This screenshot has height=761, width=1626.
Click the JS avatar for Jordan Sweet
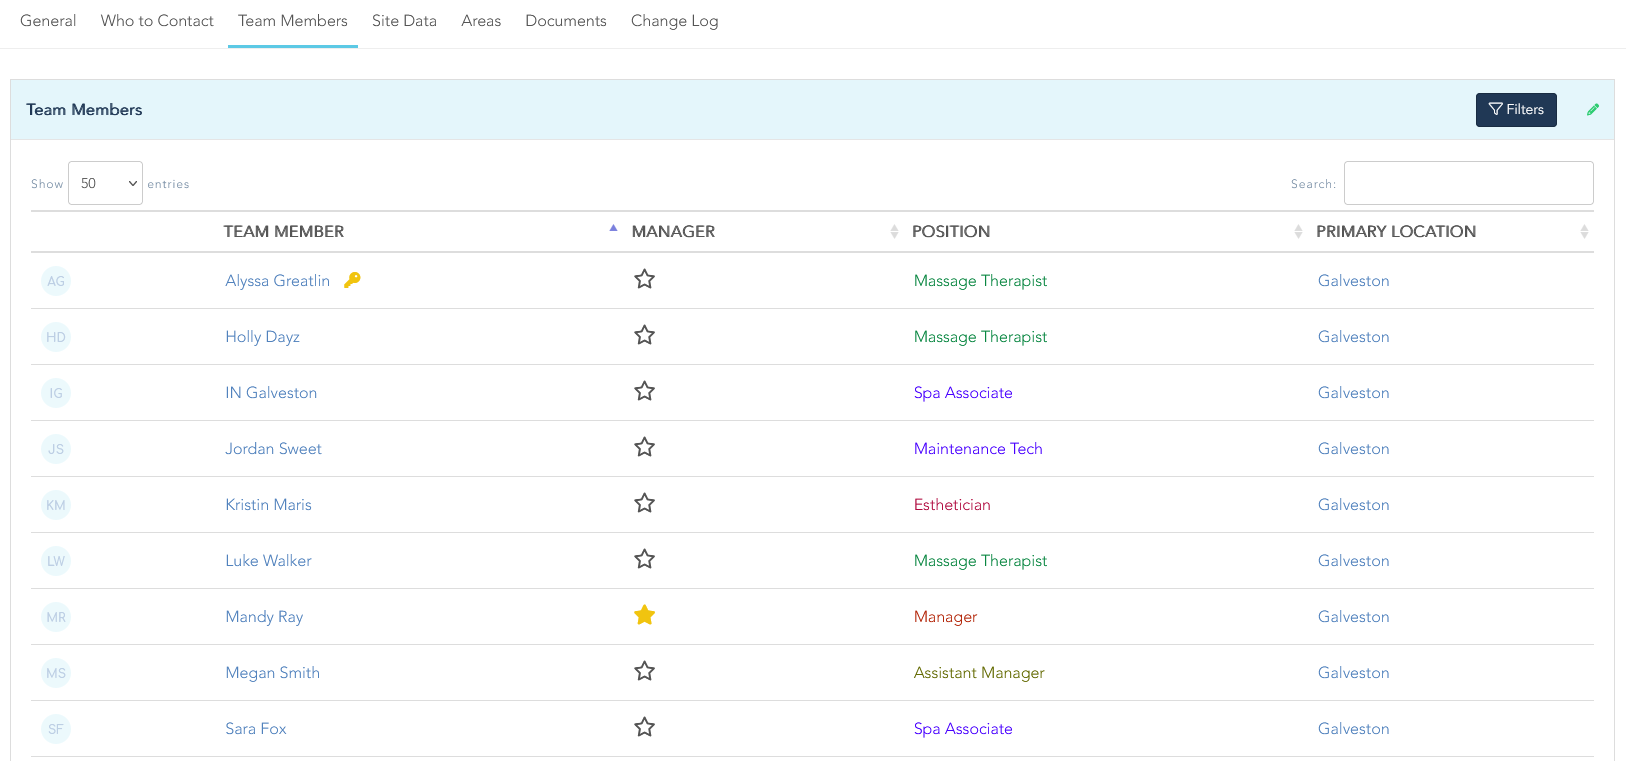(x=56, y=449)
